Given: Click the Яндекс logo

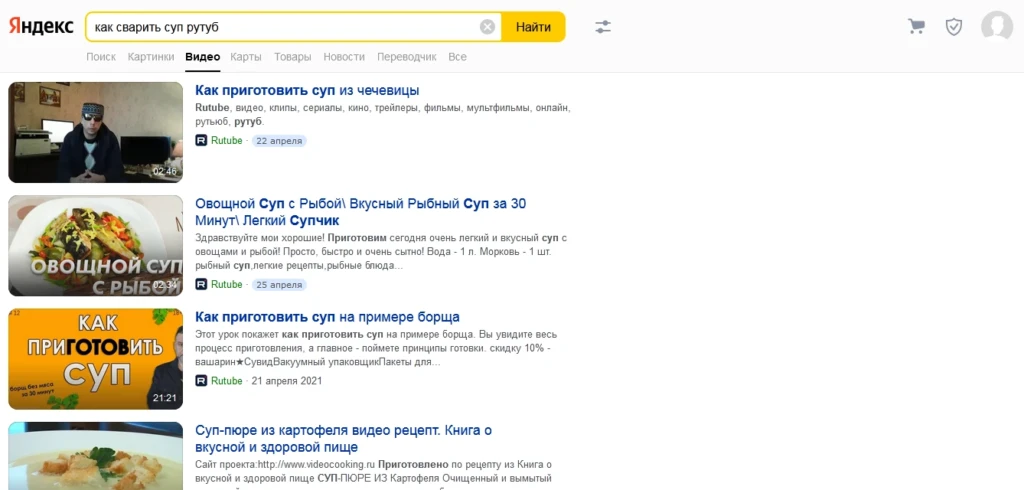Looking at the screenshot, I should coord(40,27).
